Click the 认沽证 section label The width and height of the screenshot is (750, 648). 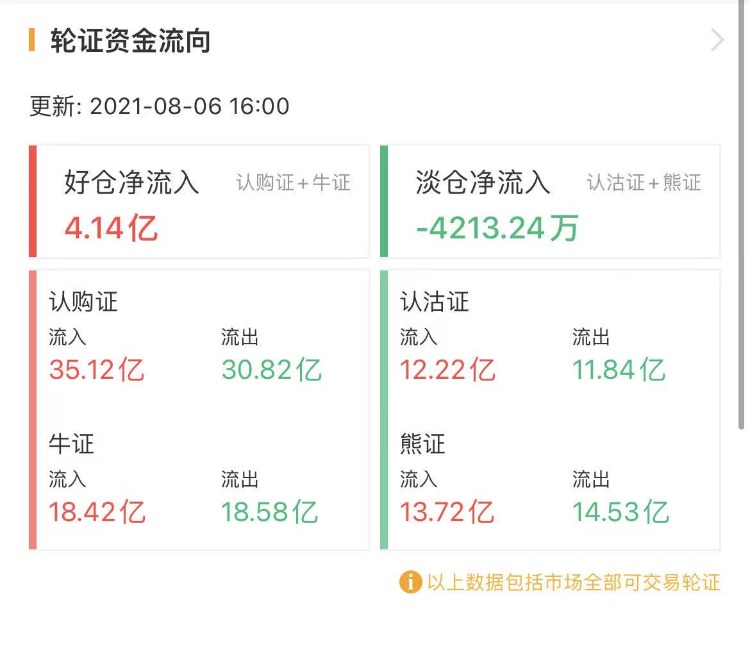[435, 301]
